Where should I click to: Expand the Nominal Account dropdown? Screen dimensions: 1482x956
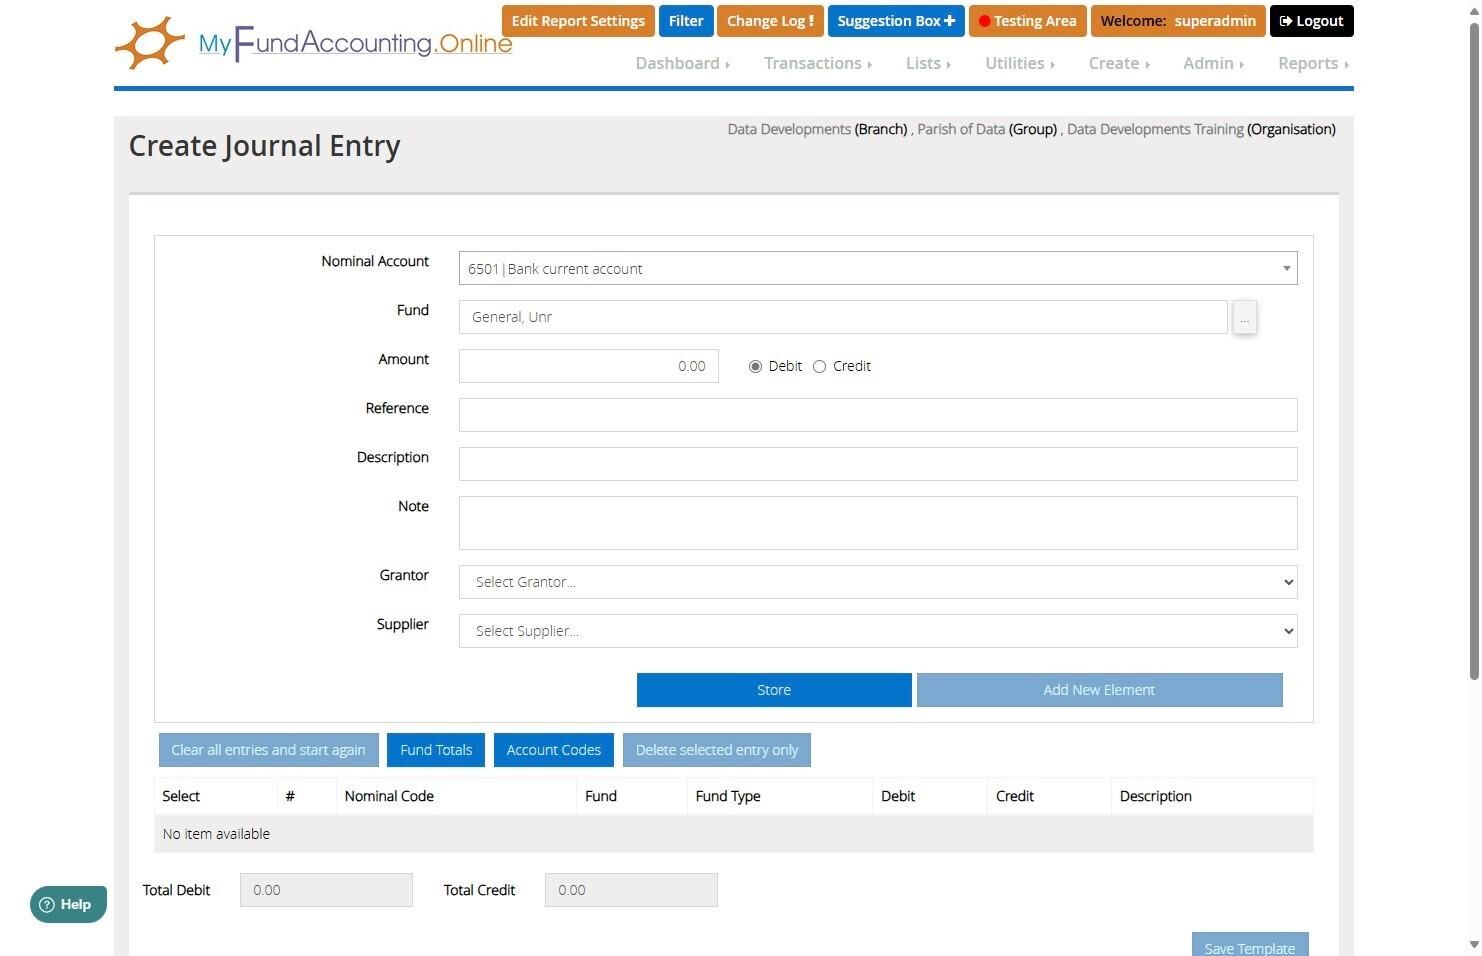[x=878, y=268]
